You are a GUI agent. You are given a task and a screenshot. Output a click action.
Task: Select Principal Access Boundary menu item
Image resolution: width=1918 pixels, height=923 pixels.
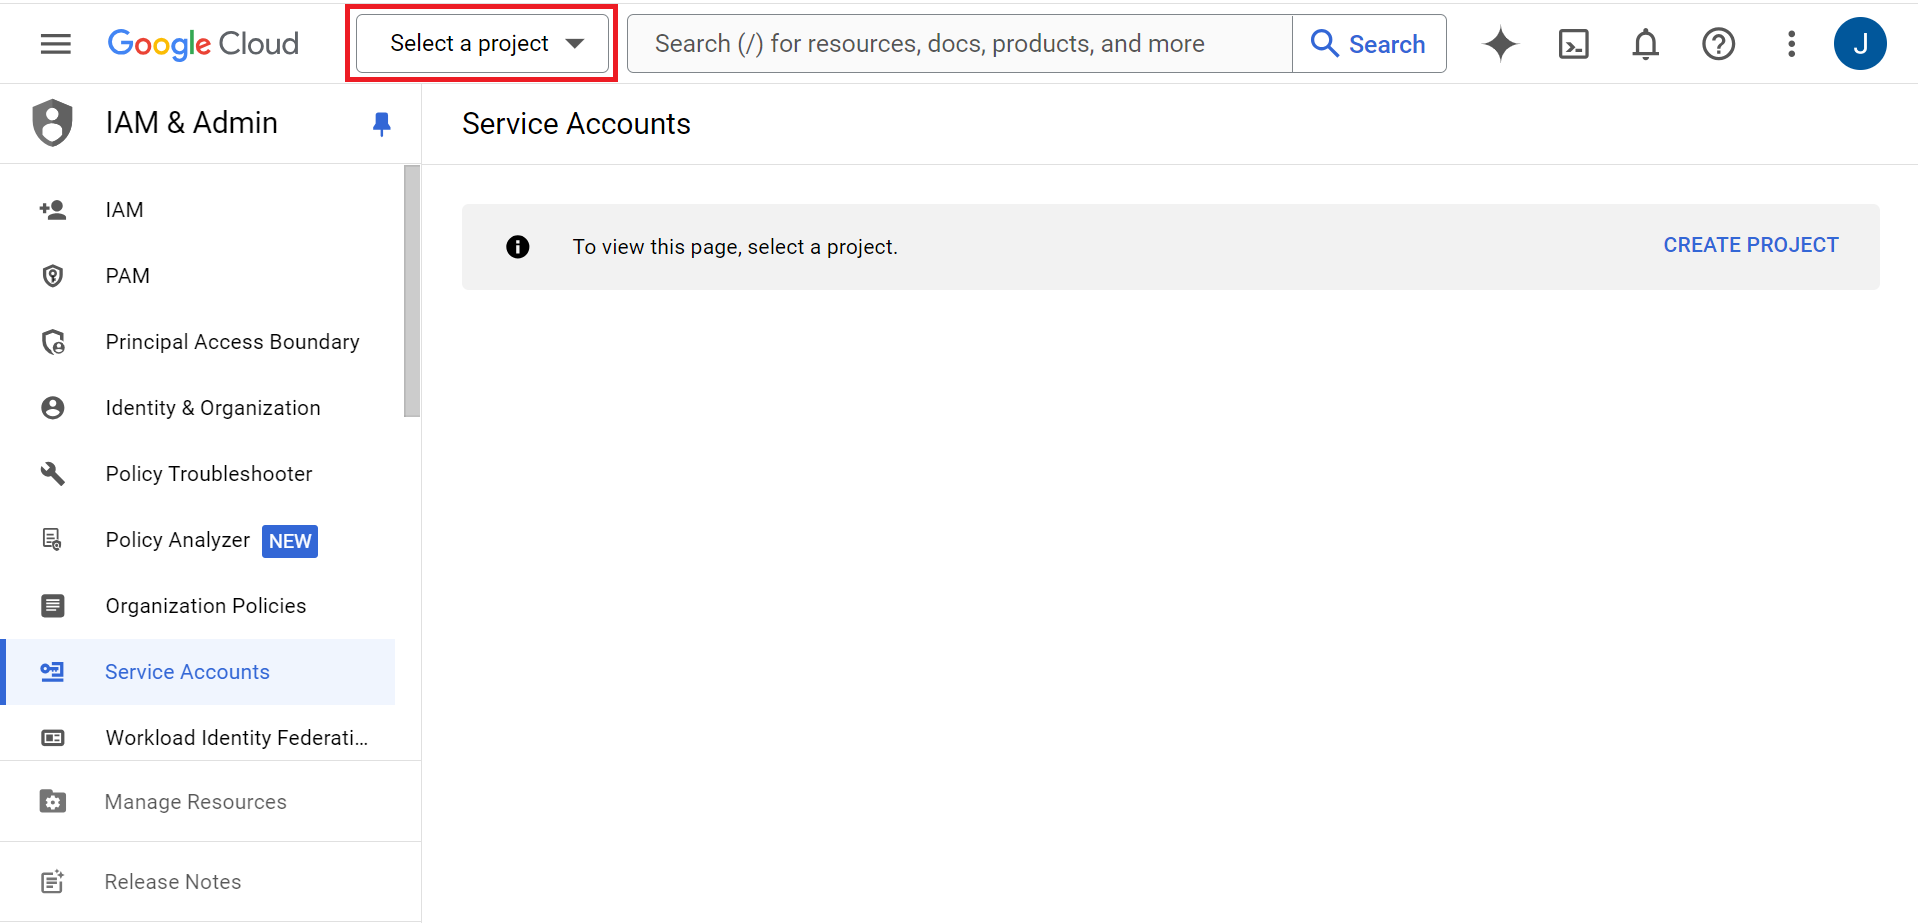(232, 342)
